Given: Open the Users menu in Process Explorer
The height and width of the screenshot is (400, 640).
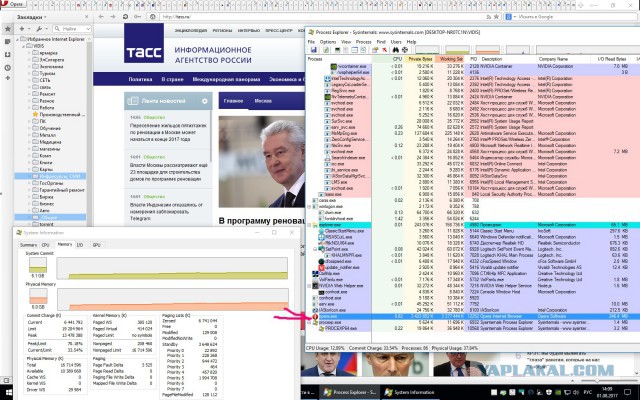Looking at the screenshot, I should (x=396, y=42).
